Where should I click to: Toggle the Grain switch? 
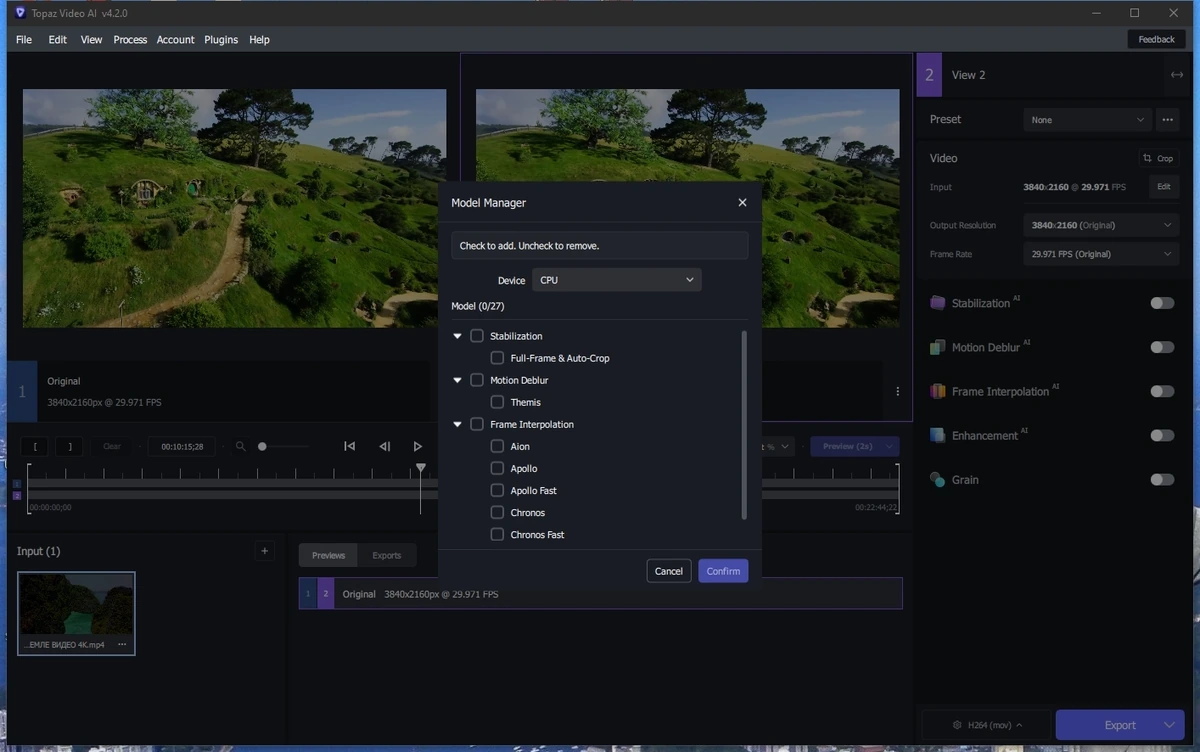point(1162,479)
